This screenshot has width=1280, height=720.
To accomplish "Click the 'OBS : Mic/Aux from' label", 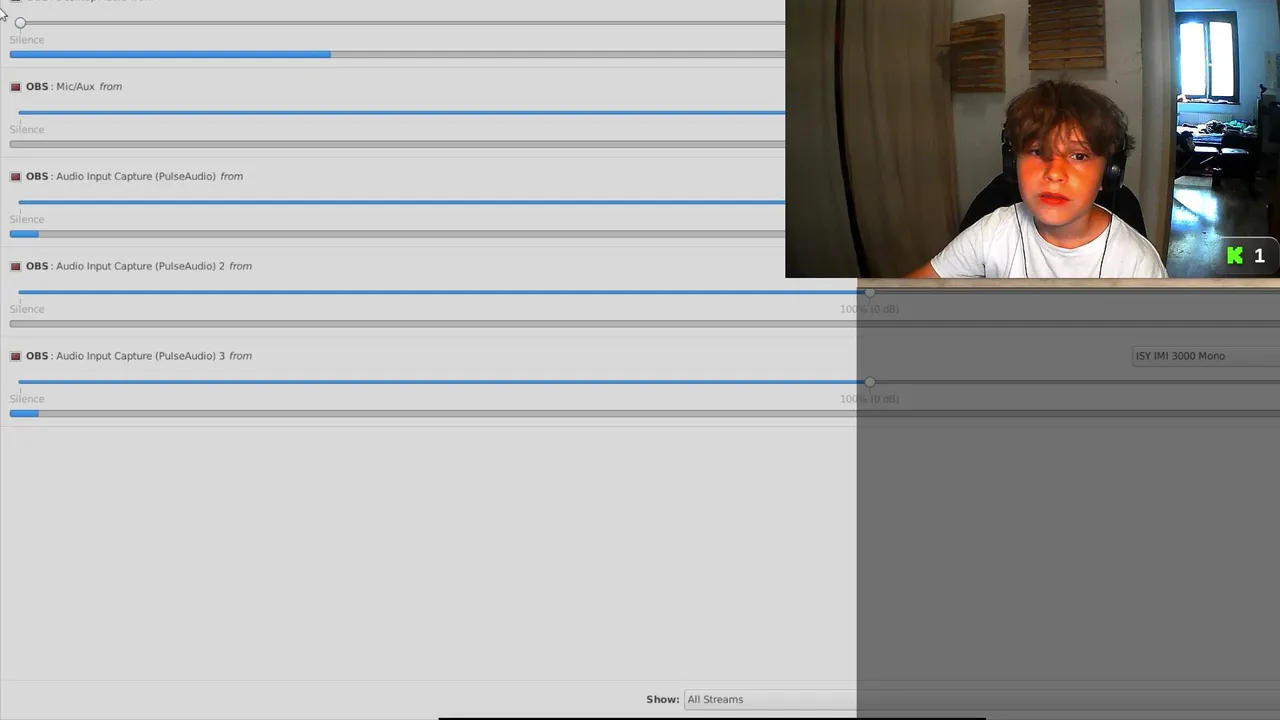I will tap(74, 87).
